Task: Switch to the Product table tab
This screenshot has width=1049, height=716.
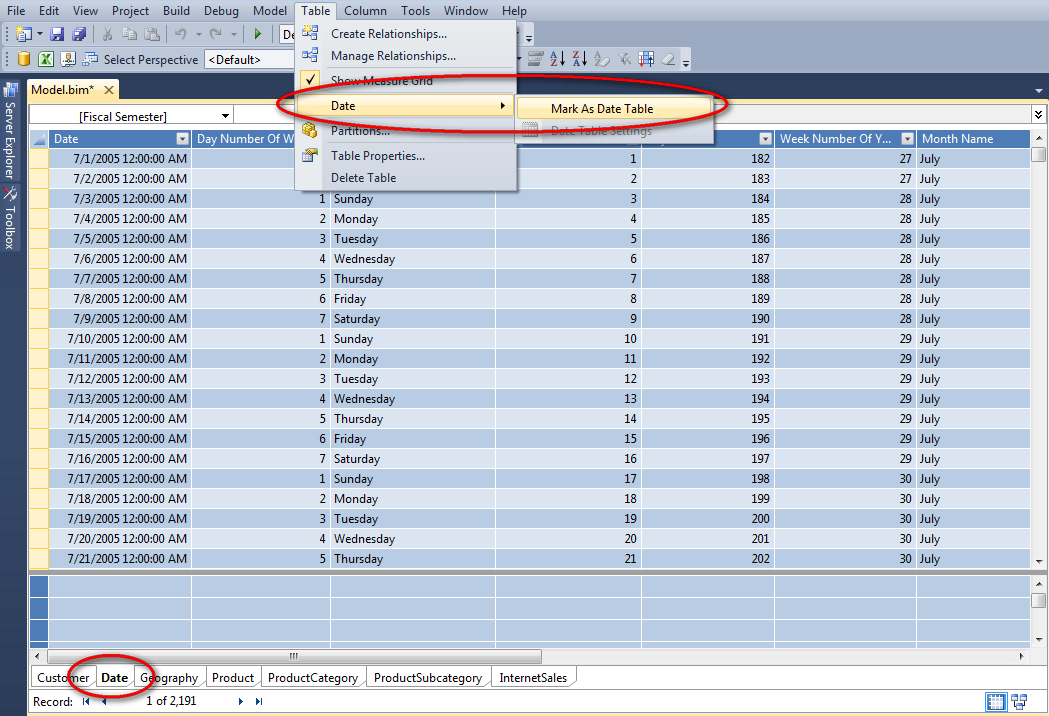Action: pos(233,678)
